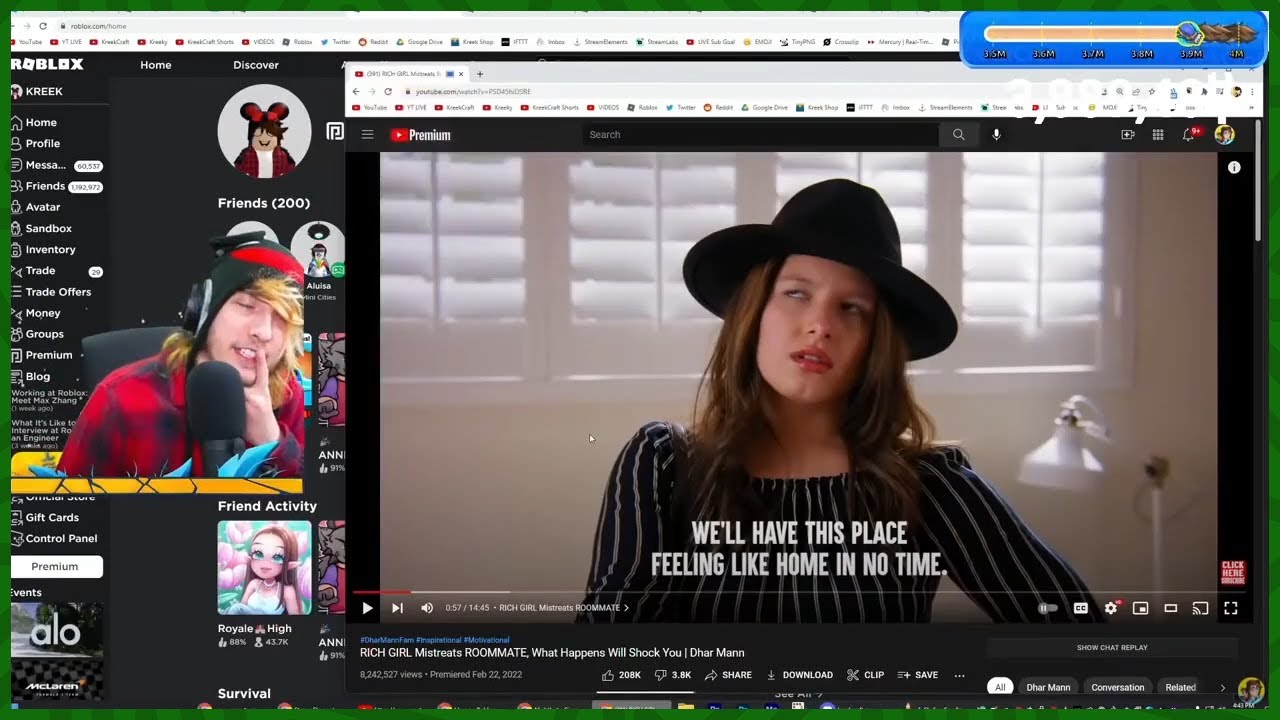Open the player settings gear
This screenshot has height=720, width=1280.
coord(1111,608)
